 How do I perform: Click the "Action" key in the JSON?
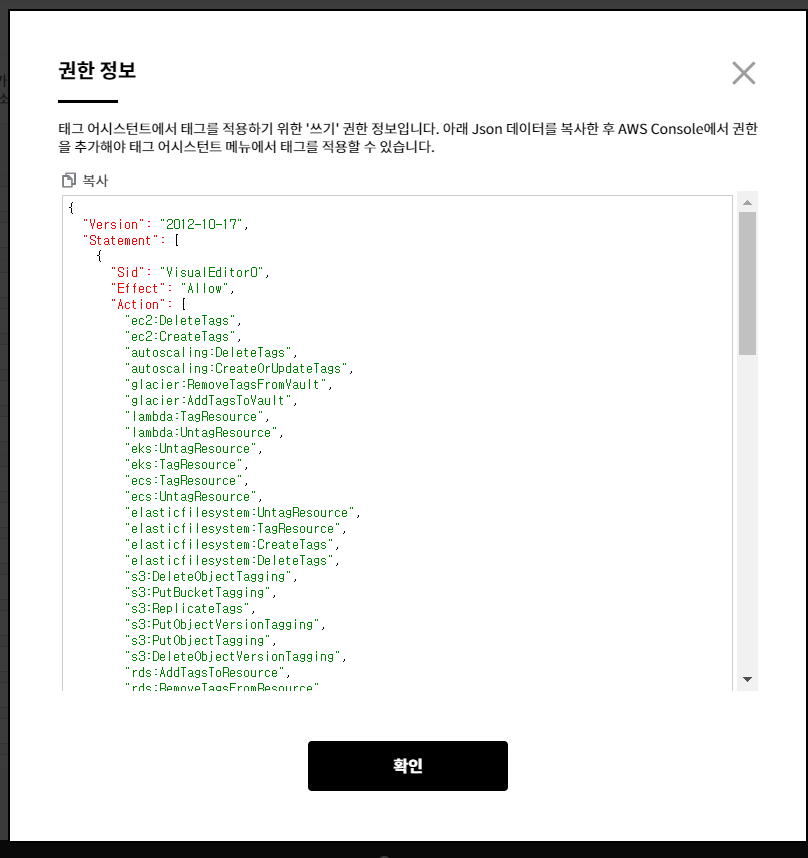click(138, 304)
